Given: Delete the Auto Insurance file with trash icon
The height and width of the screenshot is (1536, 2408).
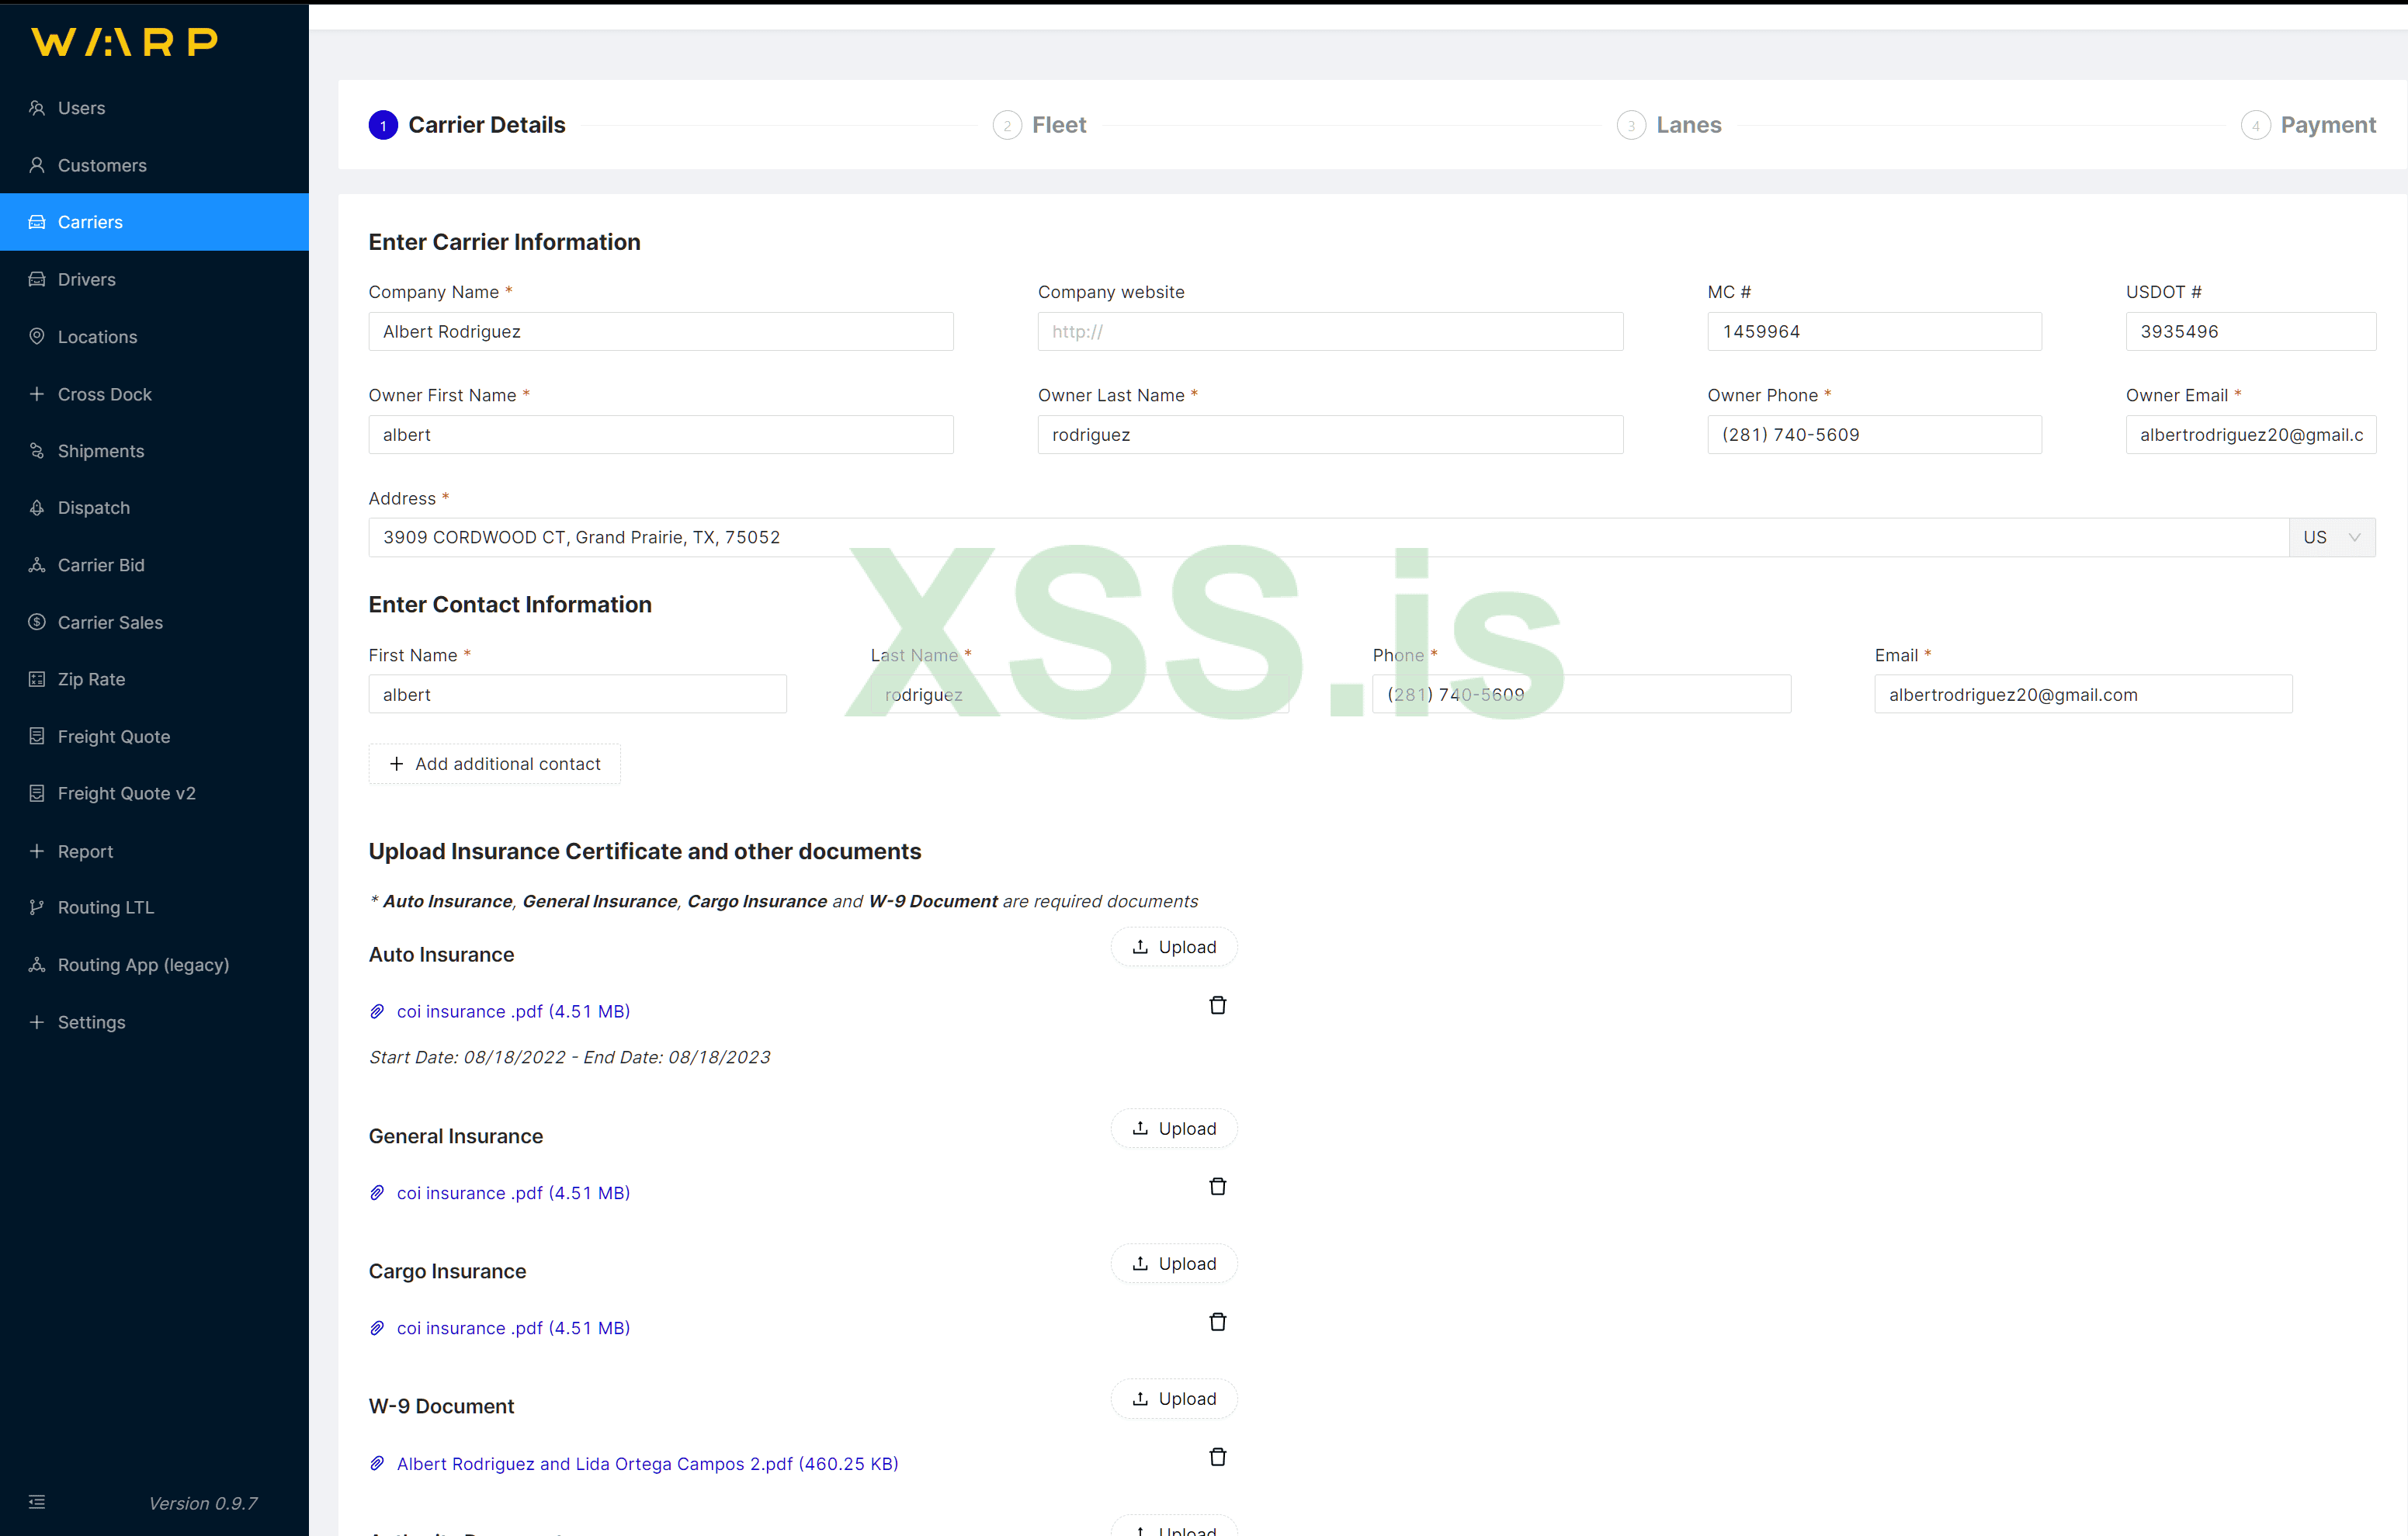Looking at the screenshot, I should 1217,1005.
